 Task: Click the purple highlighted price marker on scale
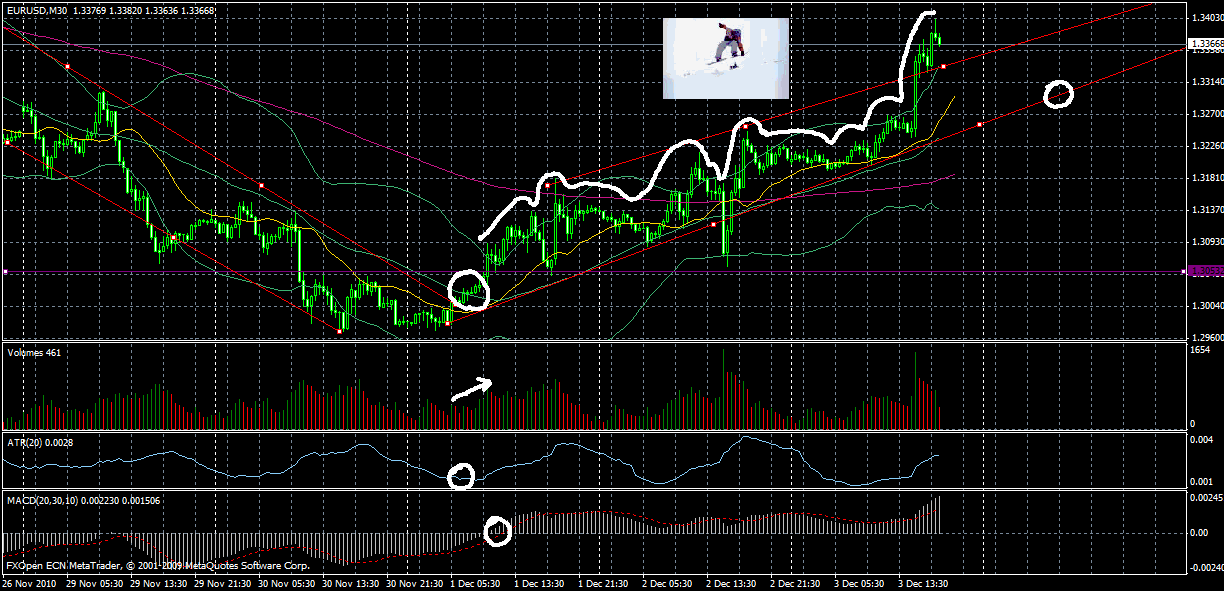pos(1203,271)
